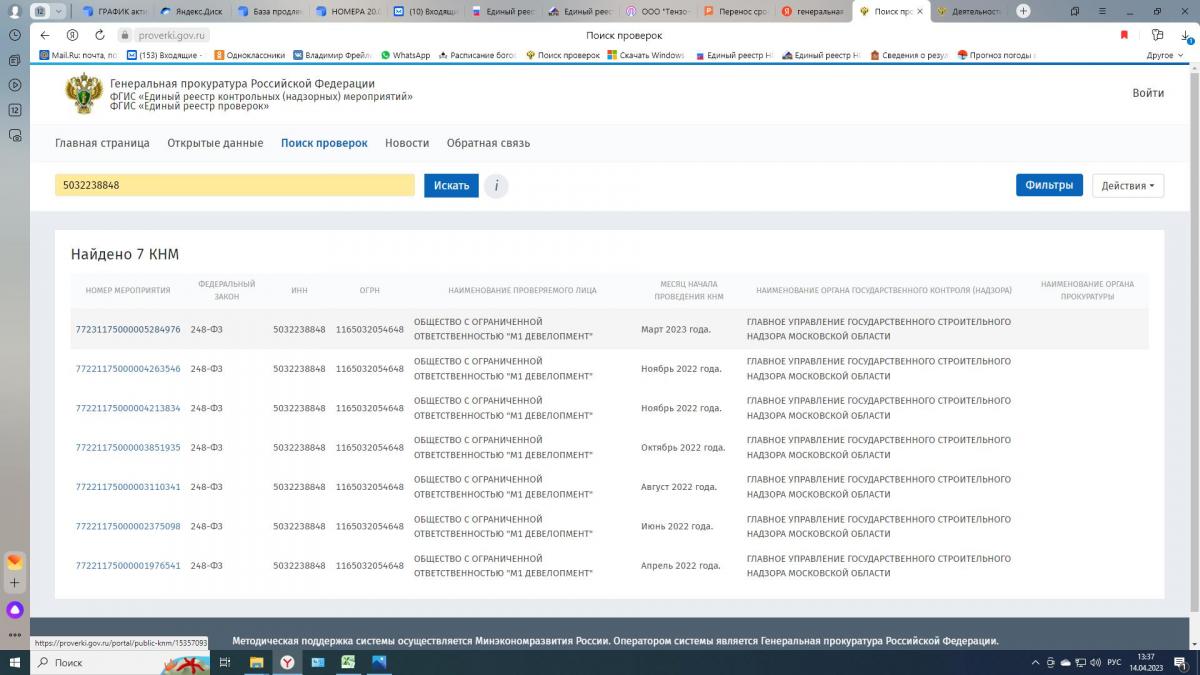Screen dimensions: 1200x675
Task: Go to Главная страница
Action: click(x=102, y=143)
